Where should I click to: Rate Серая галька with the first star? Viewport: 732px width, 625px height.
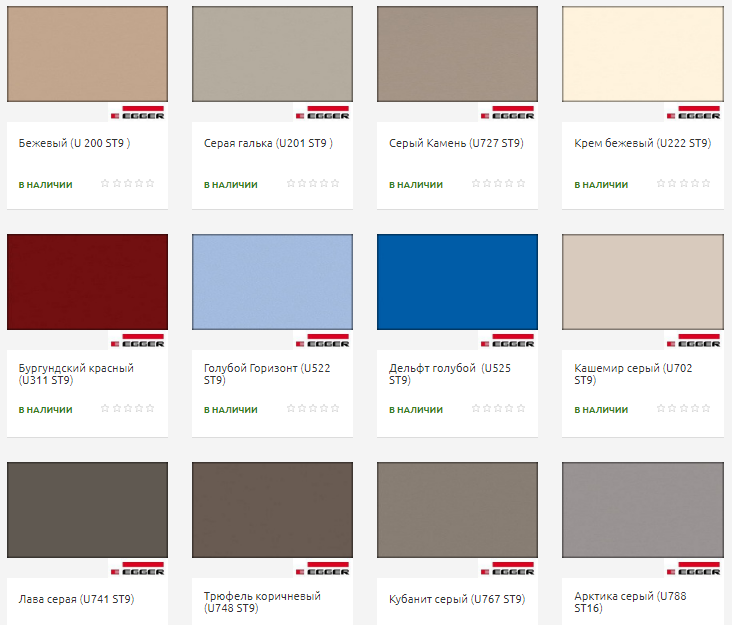tap(291, 184)
